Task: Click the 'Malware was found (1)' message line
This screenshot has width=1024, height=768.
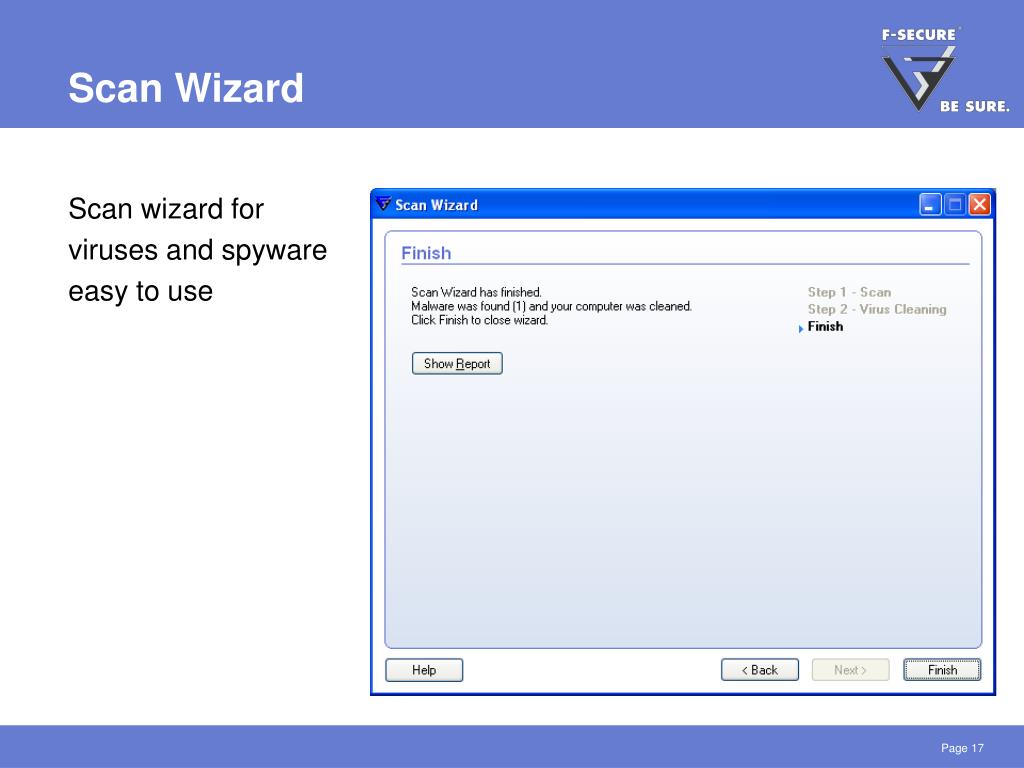Action: tap(551, 306)
